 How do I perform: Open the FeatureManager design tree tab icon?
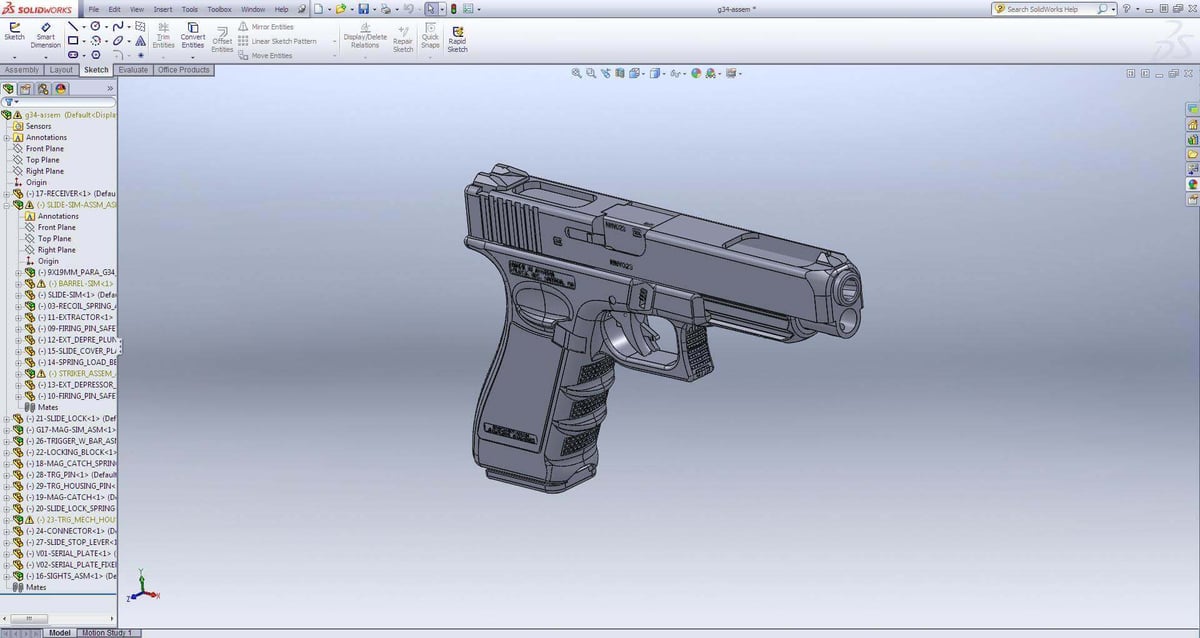(x=9, y=88)
